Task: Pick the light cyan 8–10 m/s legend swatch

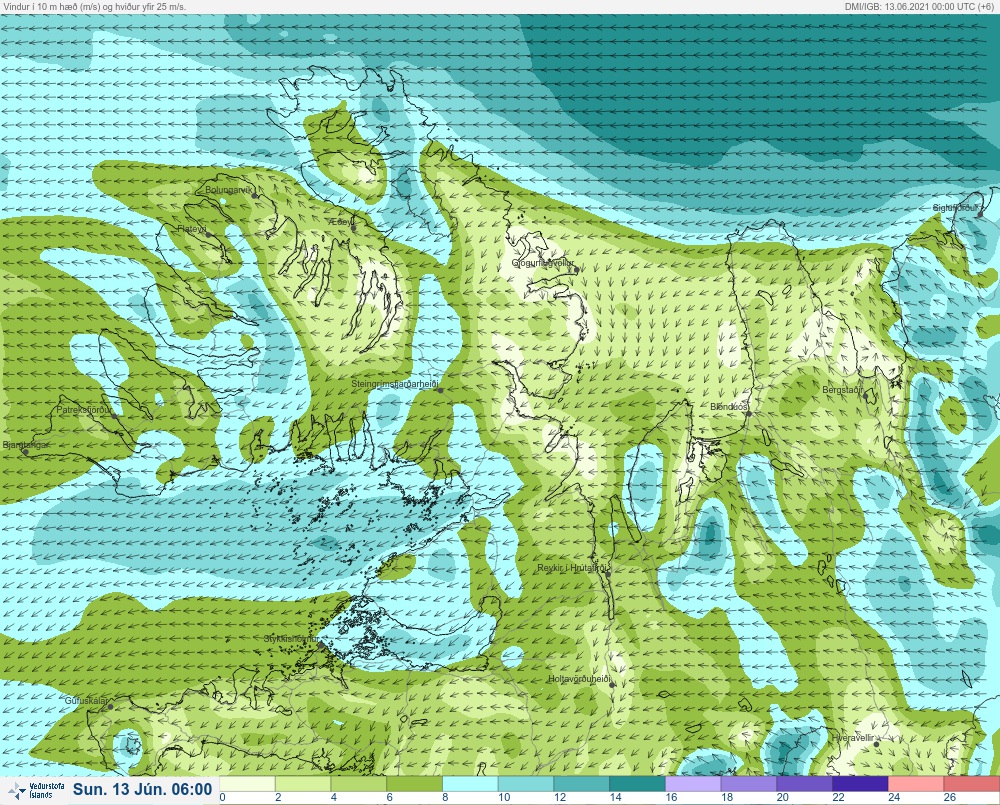Action: coord(470,783)
